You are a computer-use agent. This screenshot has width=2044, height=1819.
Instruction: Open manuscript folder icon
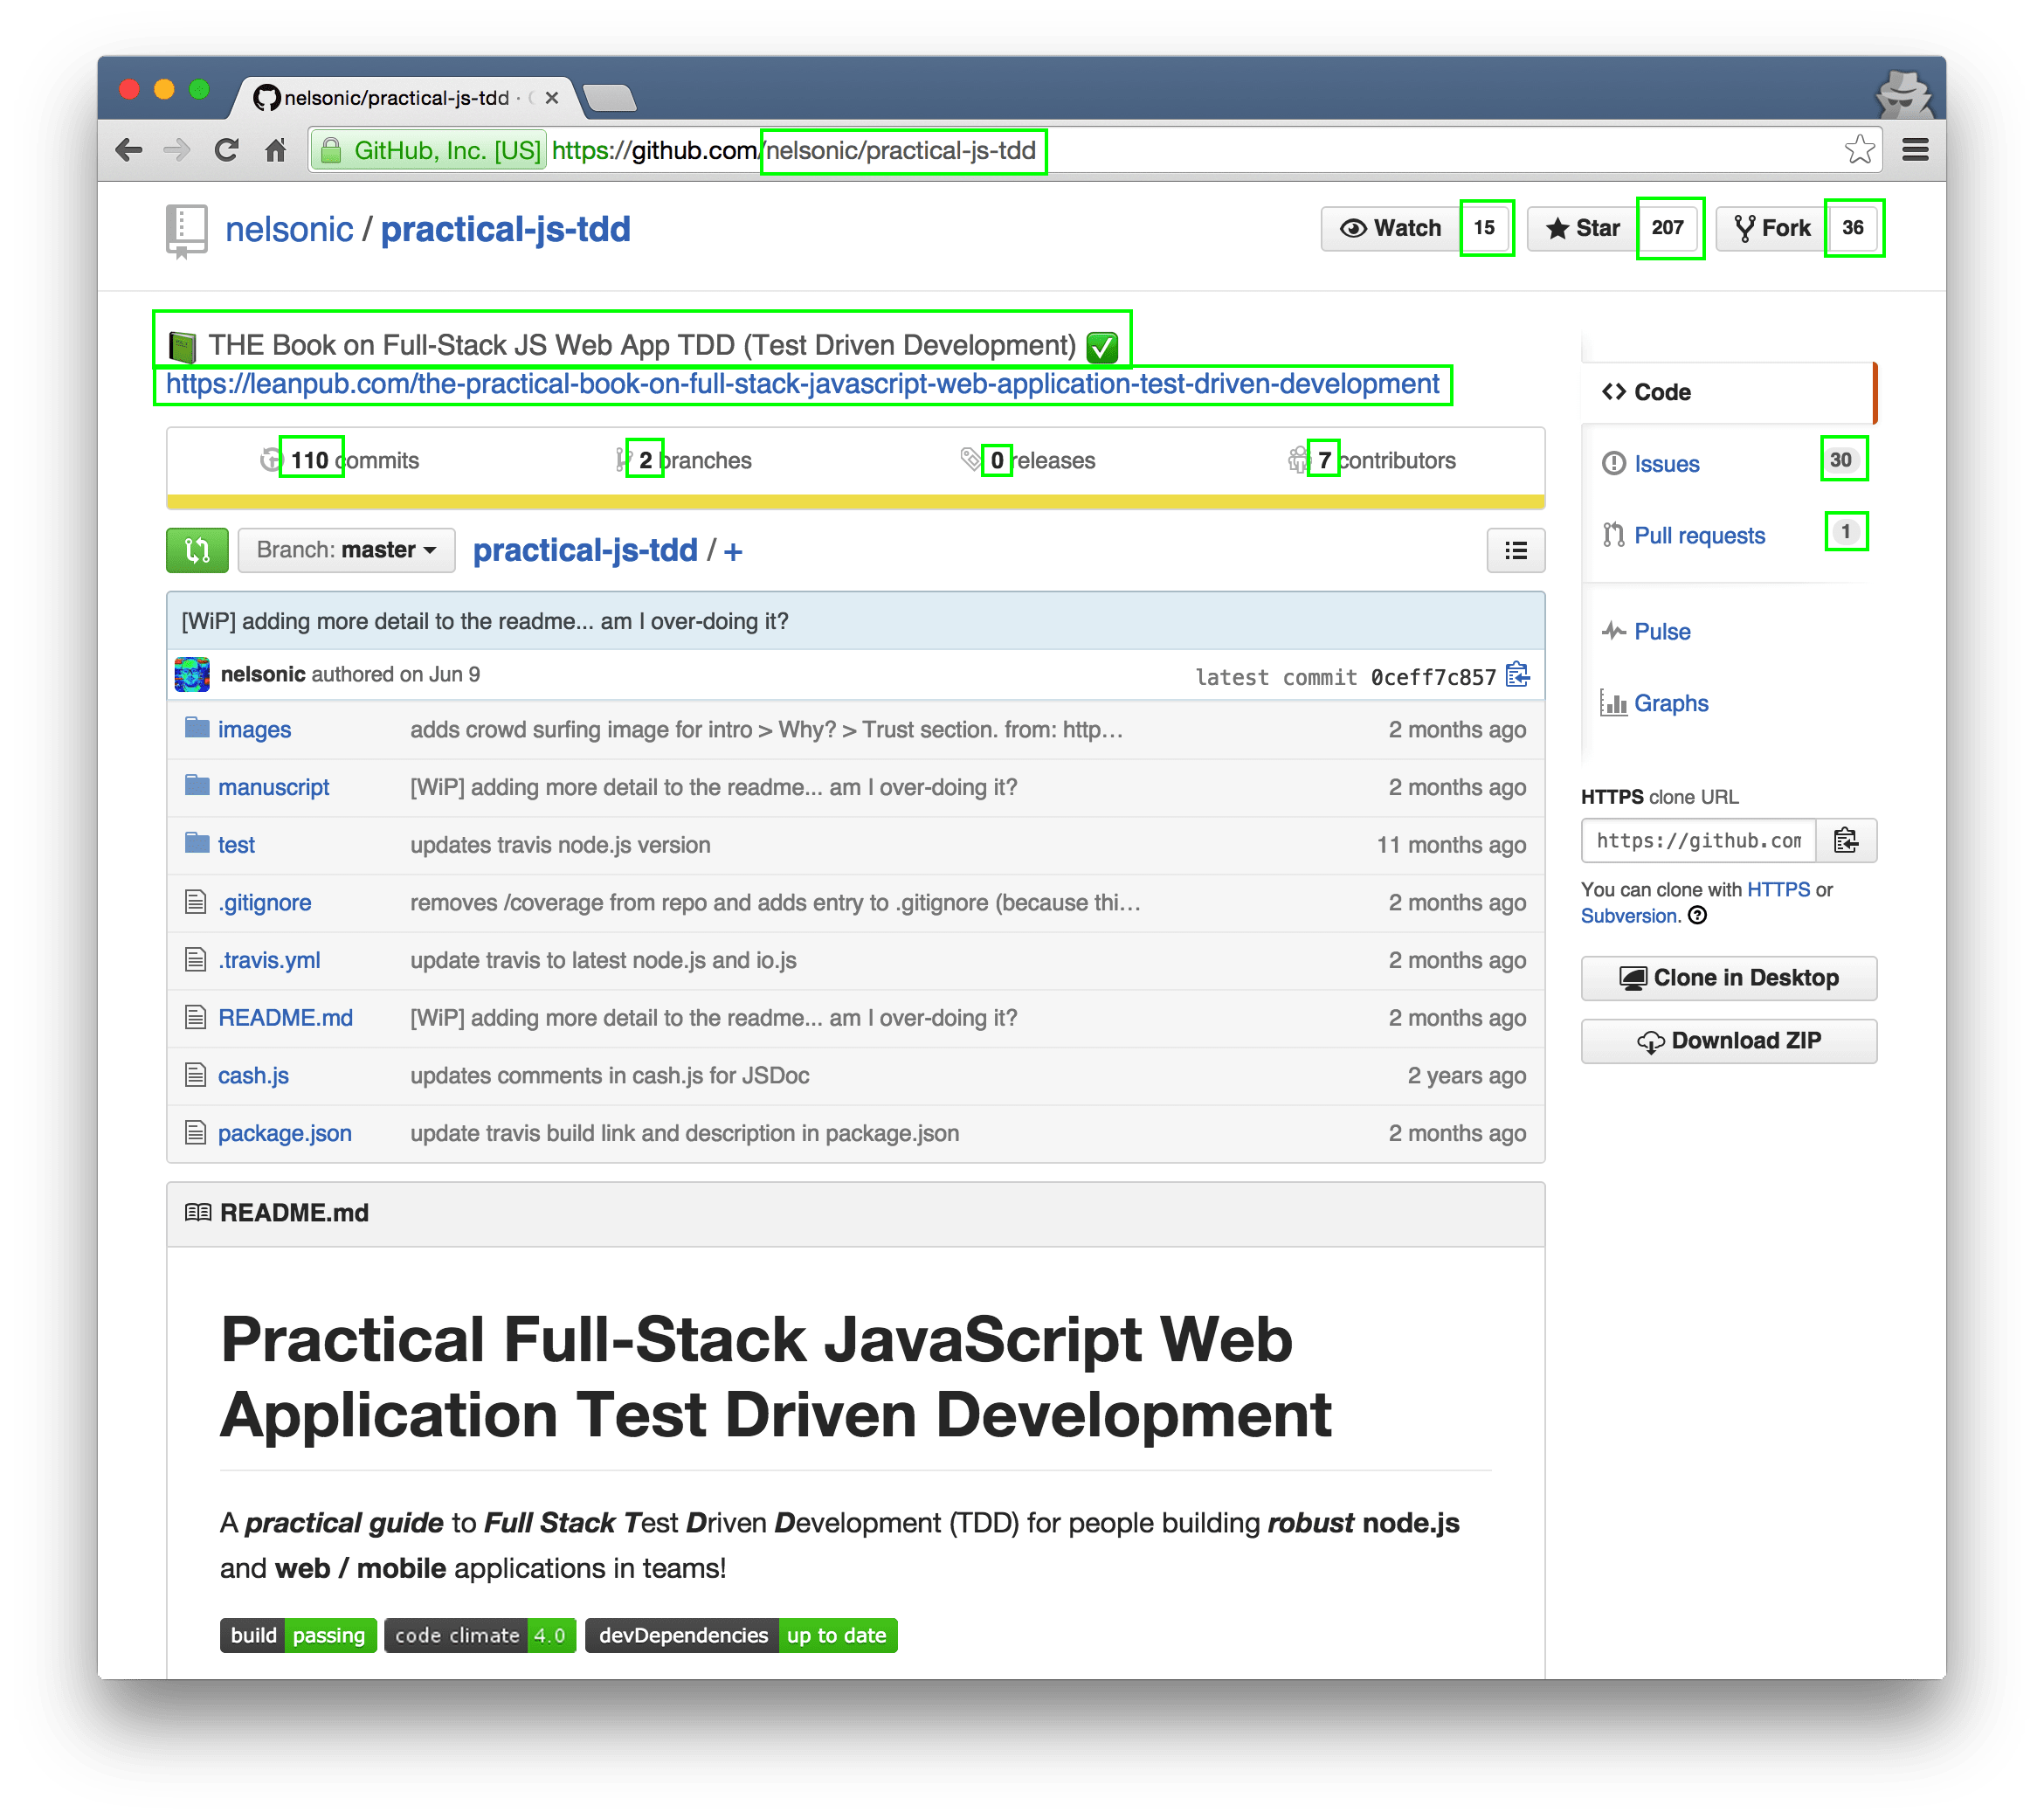tap(197, 785)
